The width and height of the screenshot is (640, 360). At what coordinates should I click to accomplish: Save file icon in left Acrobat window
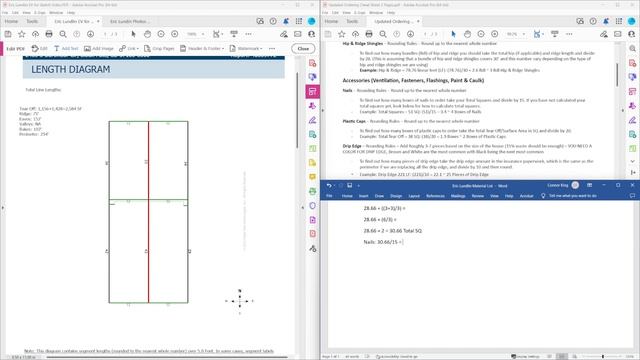click(x=8, y=34)
